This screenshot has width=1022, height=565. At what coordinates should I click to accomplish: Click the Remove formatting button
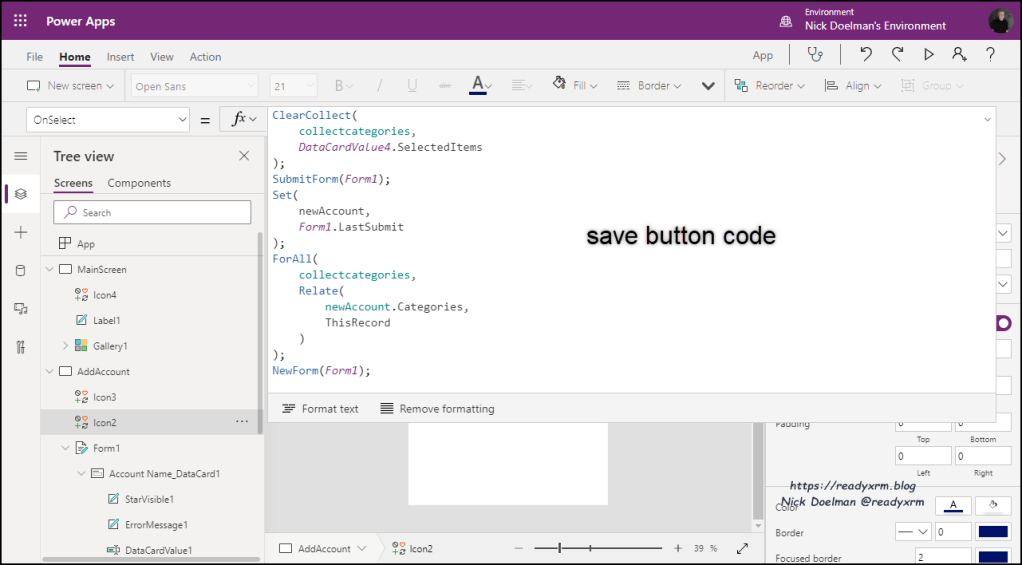pos(437,409)
